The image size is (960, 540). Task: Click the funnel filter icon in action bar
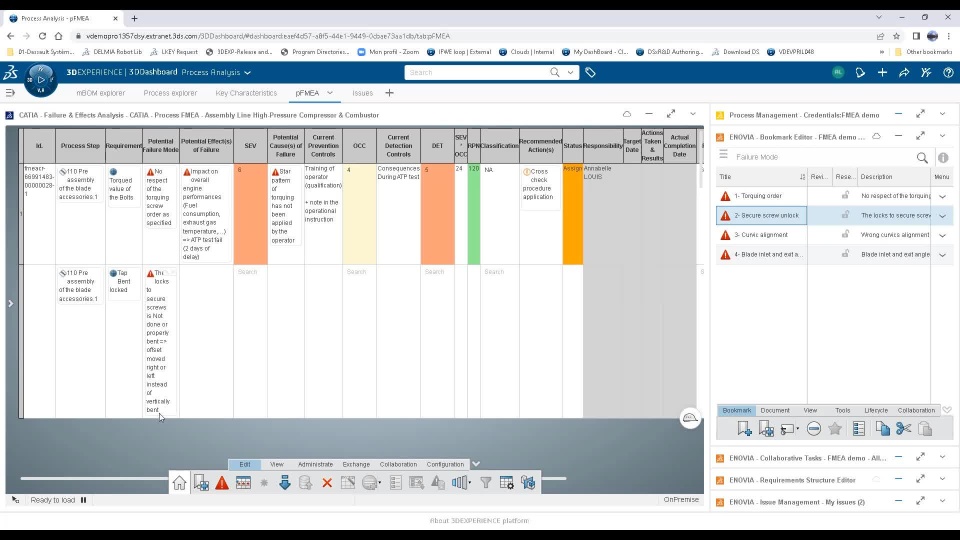486,483
